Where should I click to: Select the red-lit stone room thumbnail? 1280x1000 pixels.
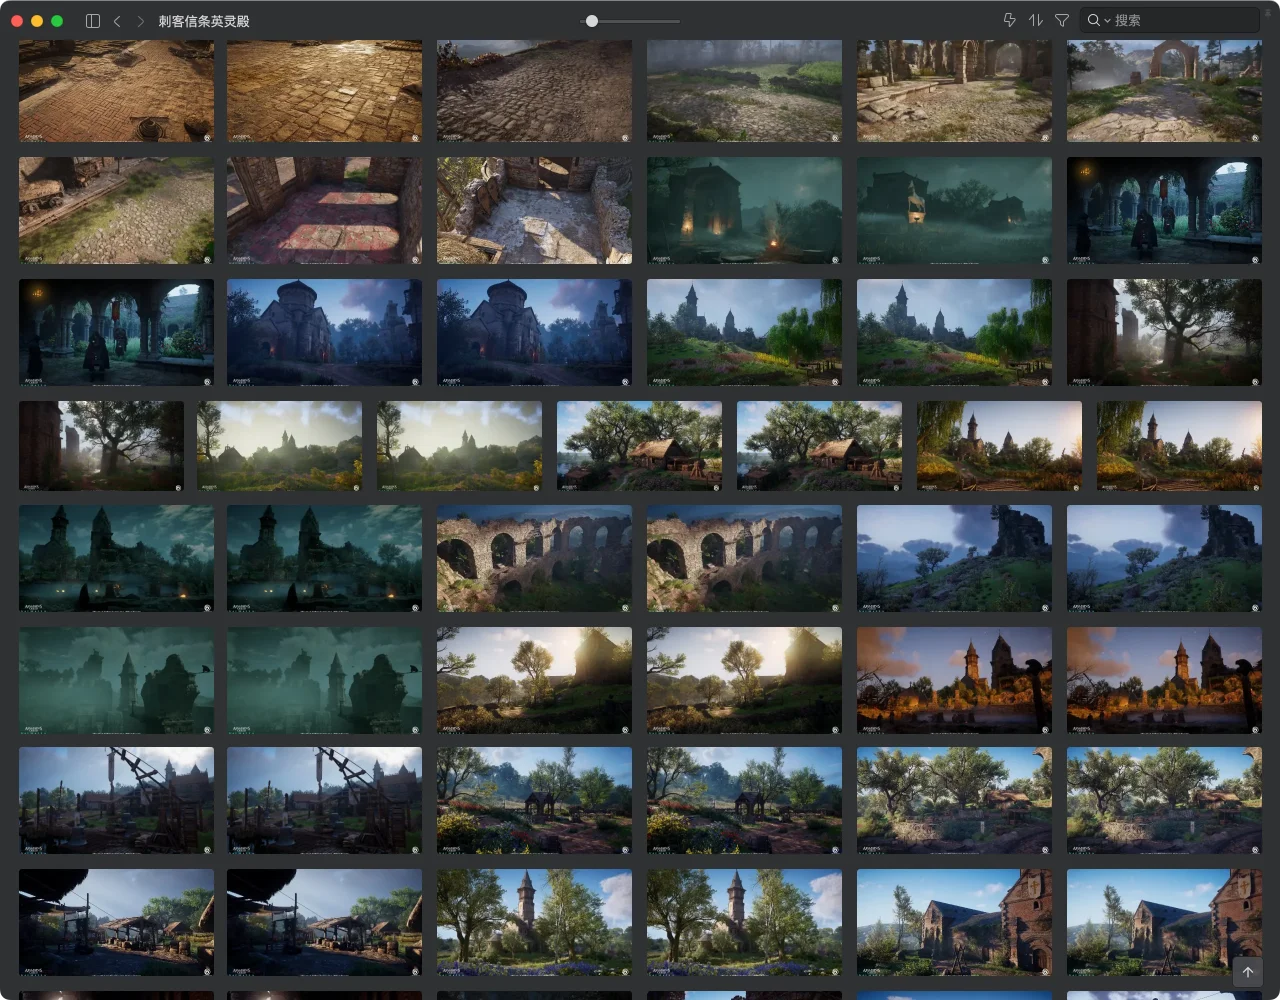click(x=324, y=210)
